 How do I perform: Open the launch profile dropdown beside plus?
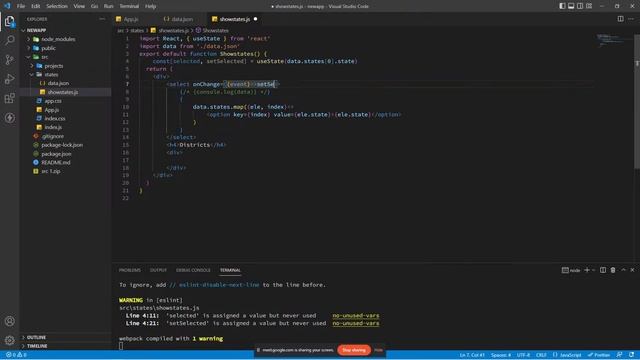pyautogui.click(x=593, y=270)
